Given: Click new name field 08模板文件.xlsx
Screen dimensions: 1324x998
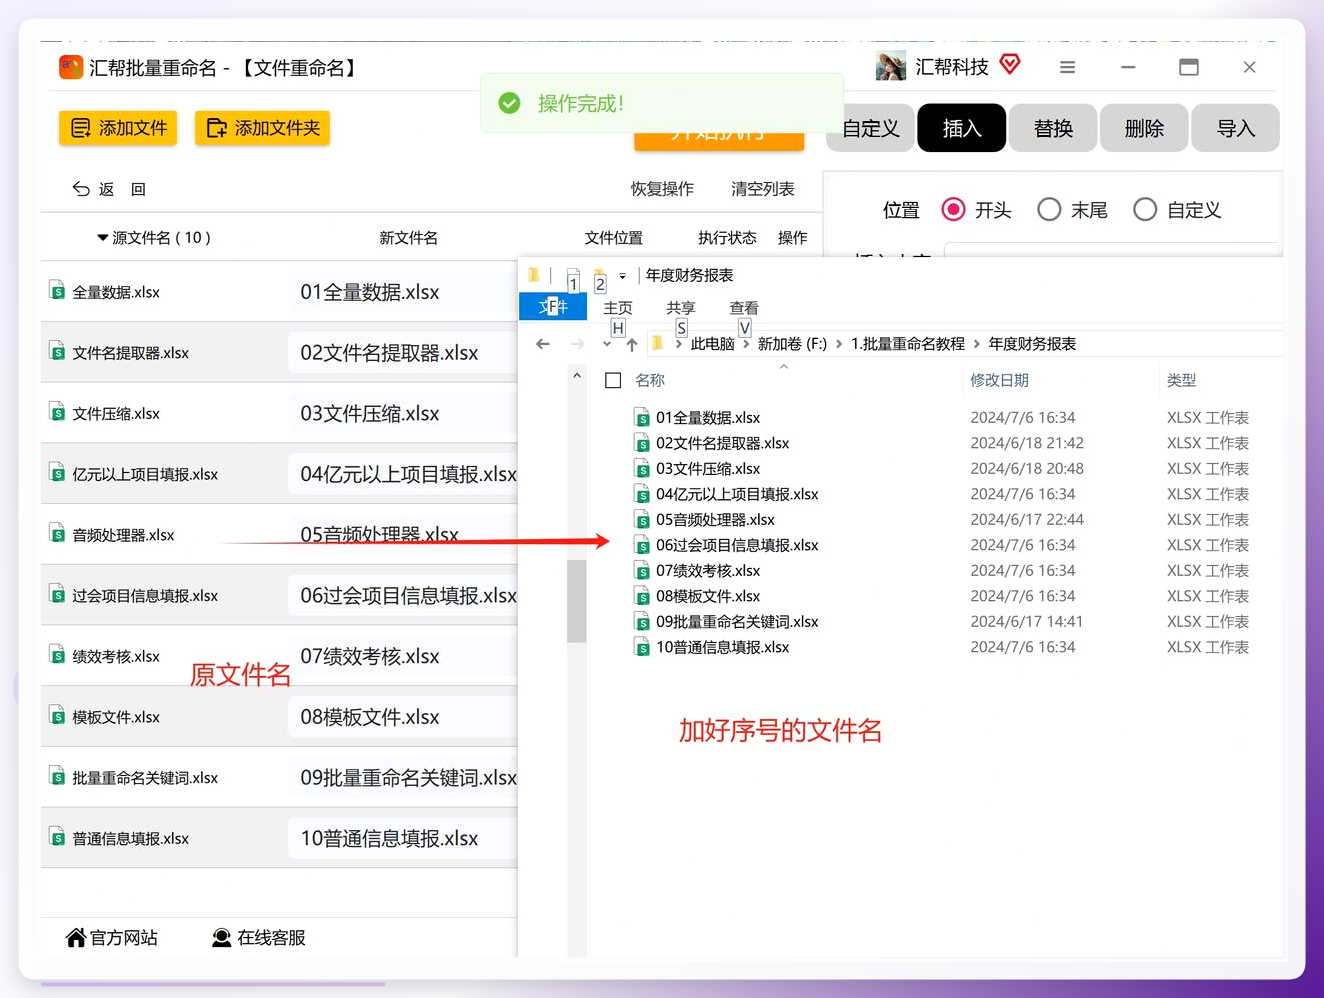Looking at the screenshot, I should [x=403, y=717].
